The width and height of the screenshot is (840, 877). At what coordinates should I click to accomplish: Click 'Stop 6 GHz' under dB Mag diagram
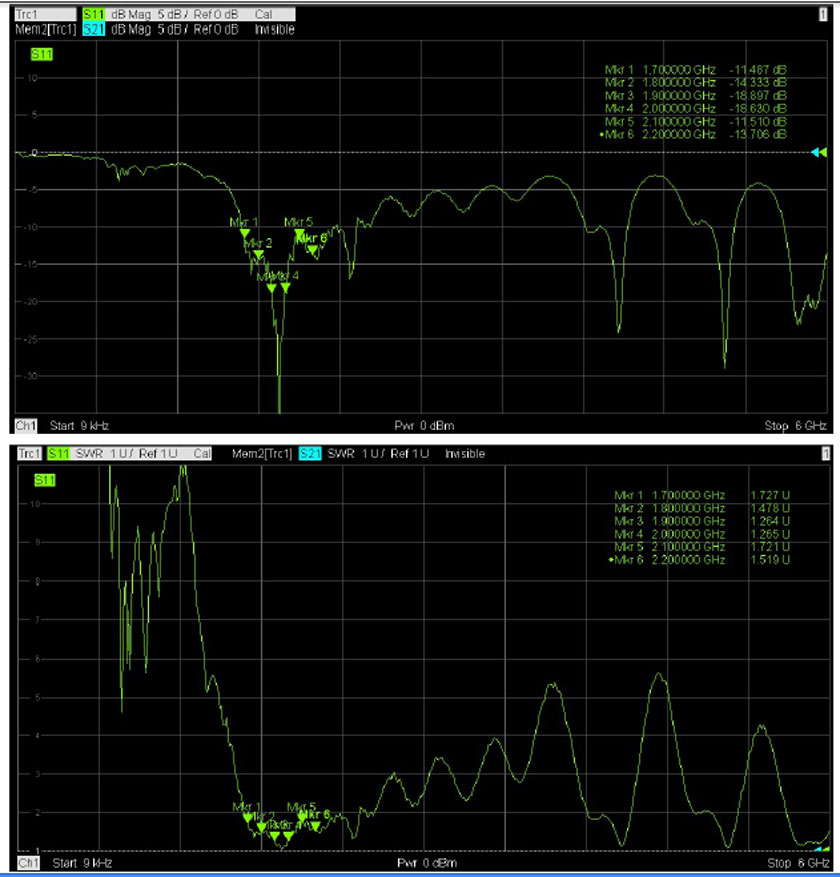795,426
